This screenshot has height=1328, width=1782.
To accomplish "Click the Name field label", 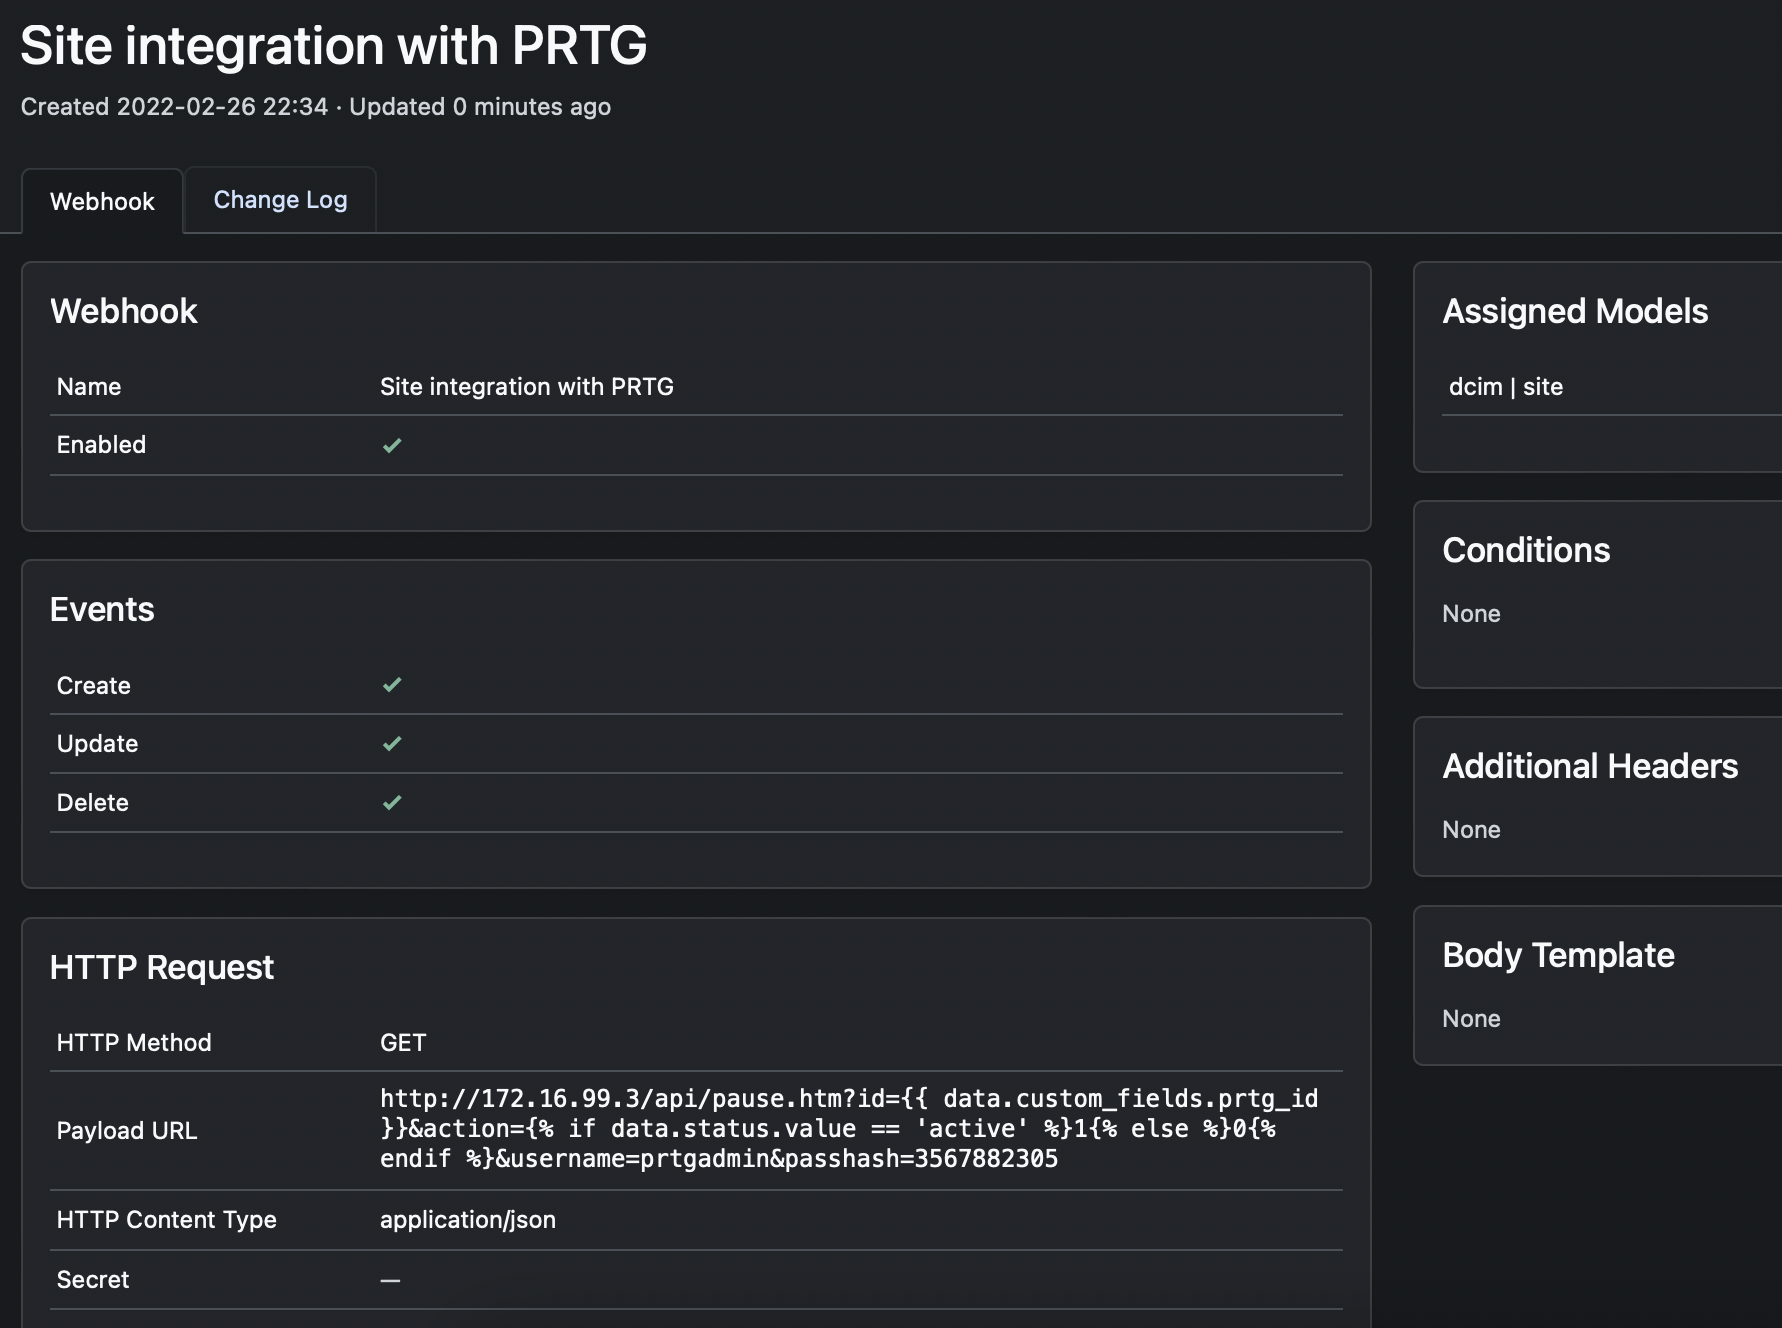I will point(89,387).
